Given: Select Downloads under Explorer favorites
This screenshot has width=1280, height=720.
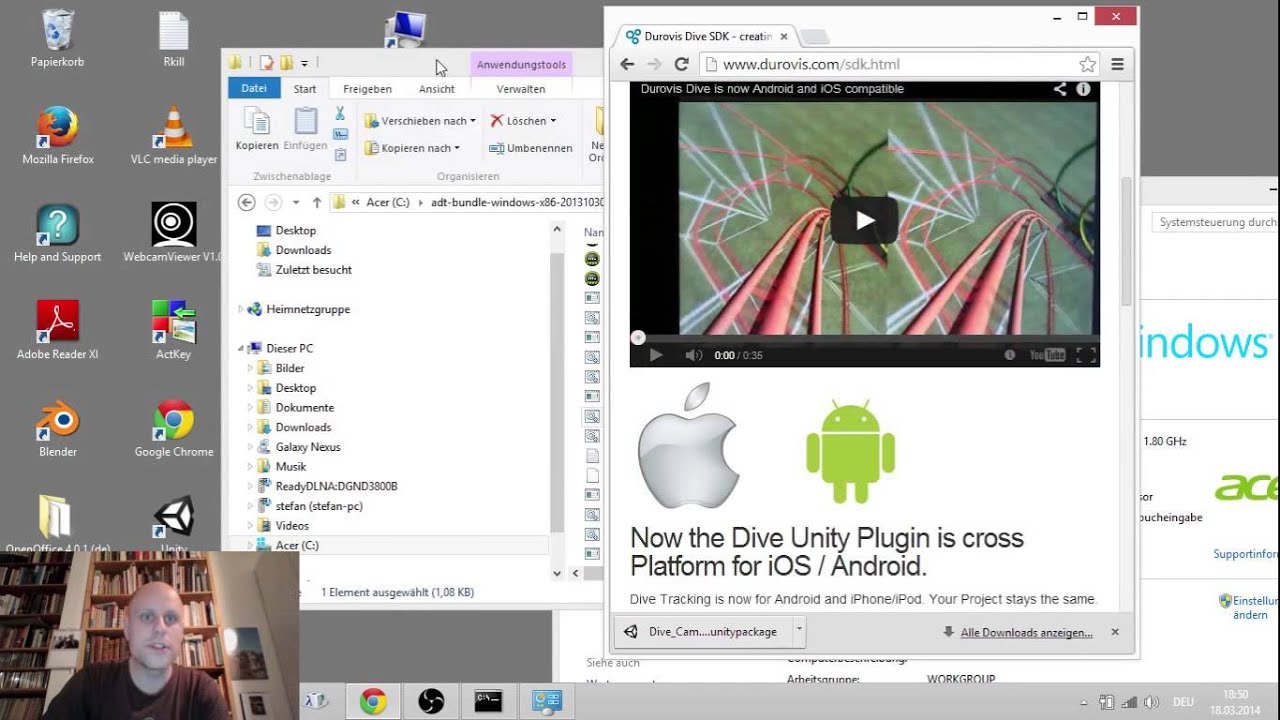Looking at the screenshot, I should 302,250.
